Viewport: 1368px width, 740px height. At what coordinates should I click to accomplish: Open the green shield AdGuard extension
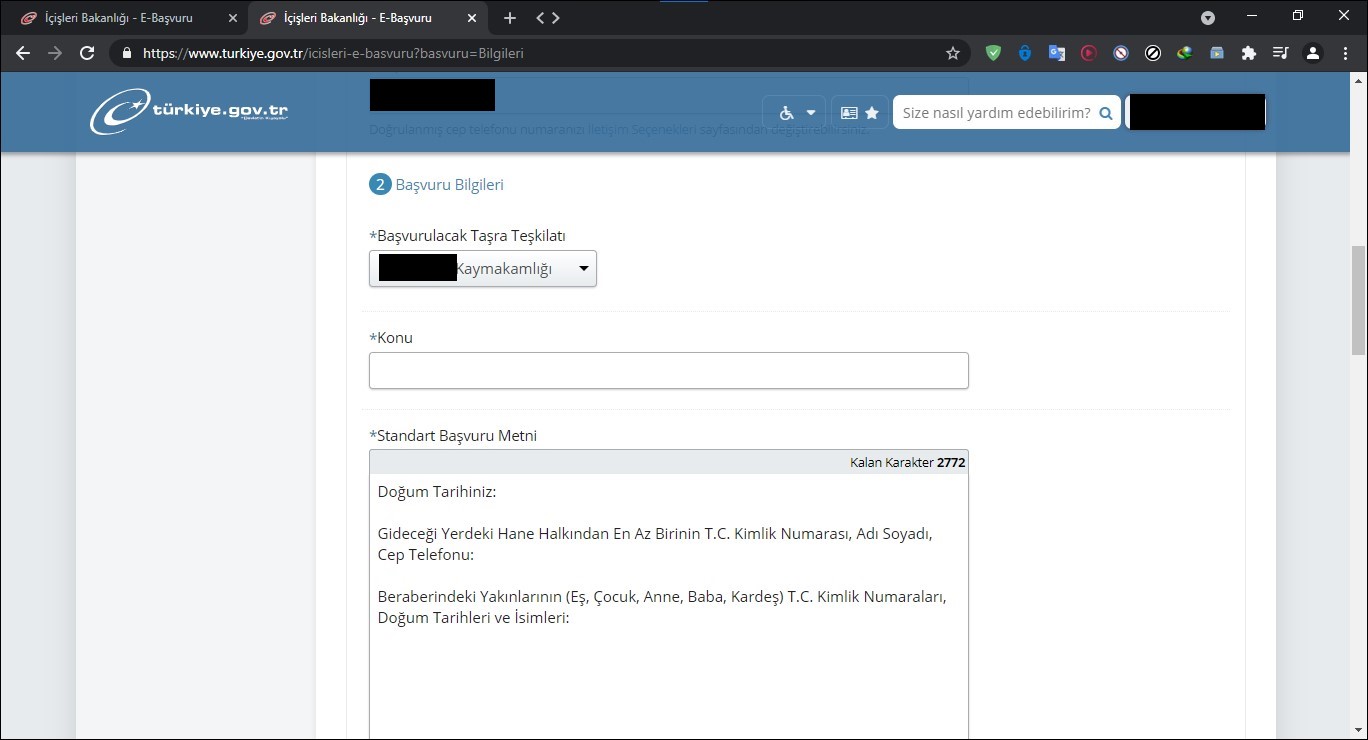click(993, 53)
